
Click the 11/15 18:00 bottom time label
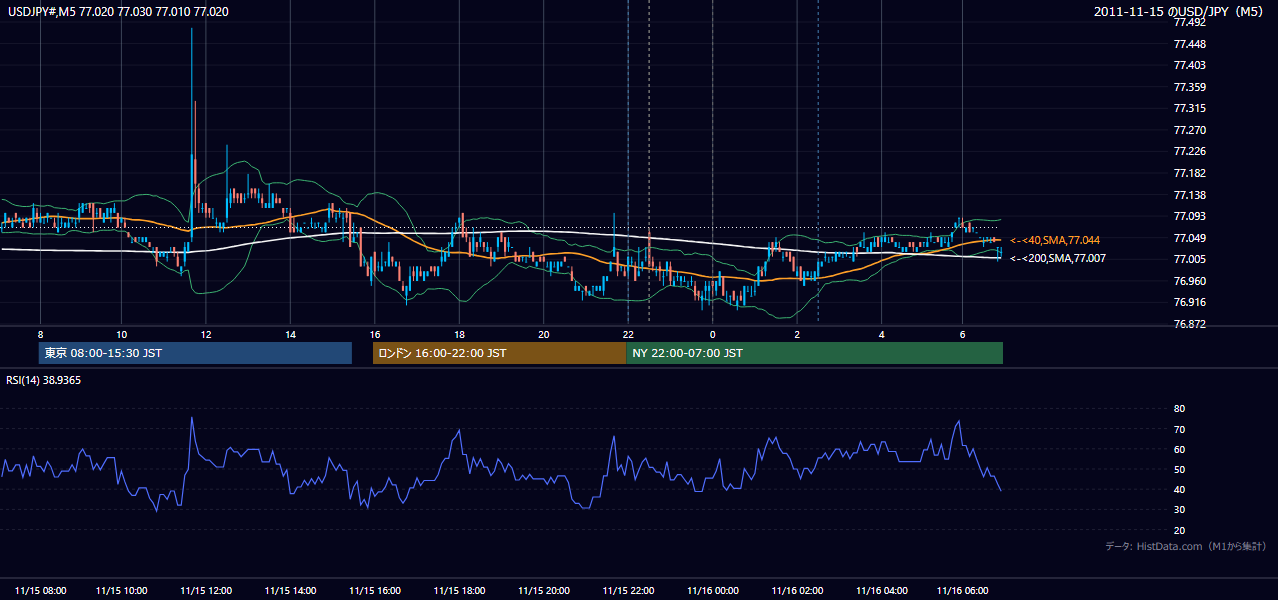point(460,591)
